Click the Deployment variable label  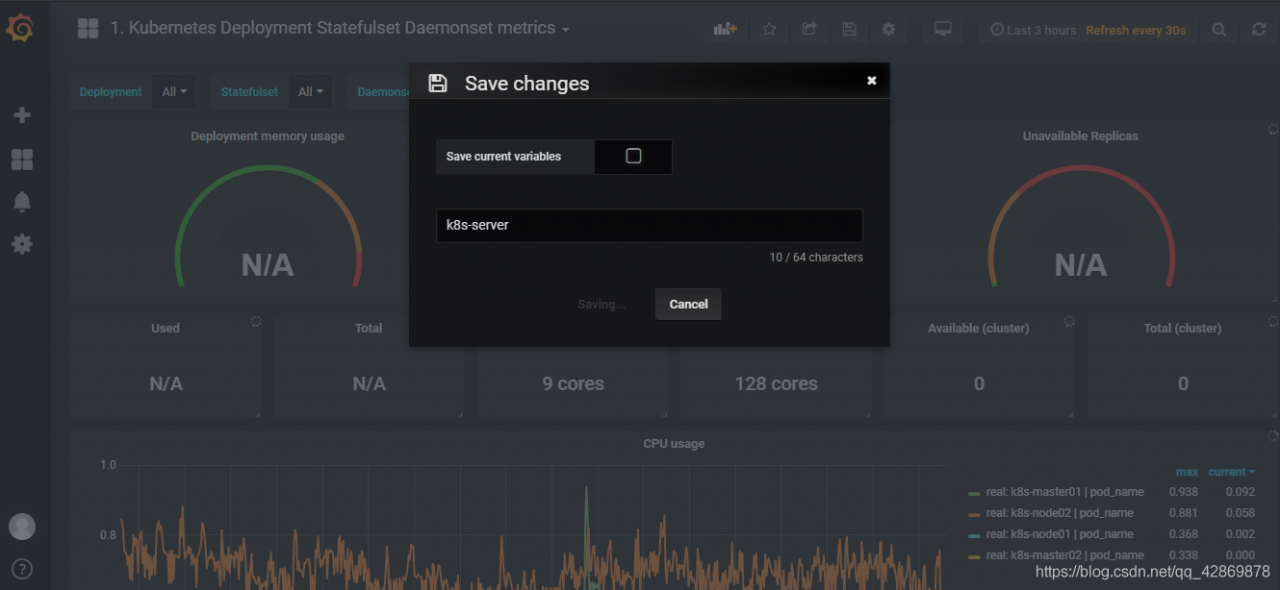(111, 92)
